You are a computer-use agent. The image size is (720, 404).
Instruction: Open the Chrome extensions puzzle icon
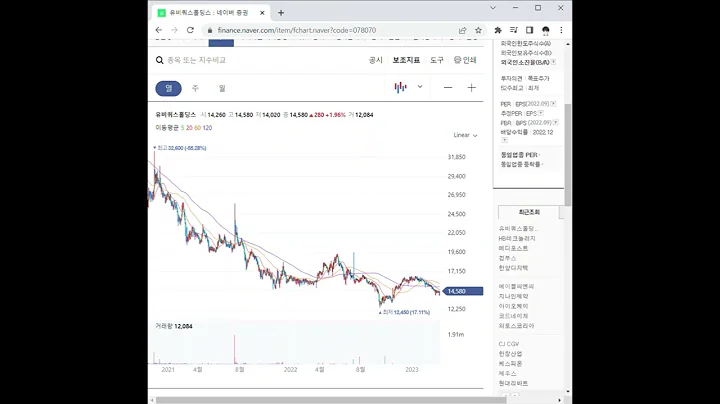coord(498,30)
